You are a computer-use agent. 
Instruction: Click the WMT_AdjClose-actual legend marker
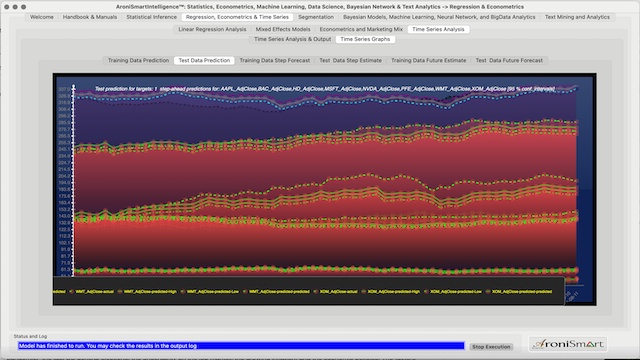point(71,291)
